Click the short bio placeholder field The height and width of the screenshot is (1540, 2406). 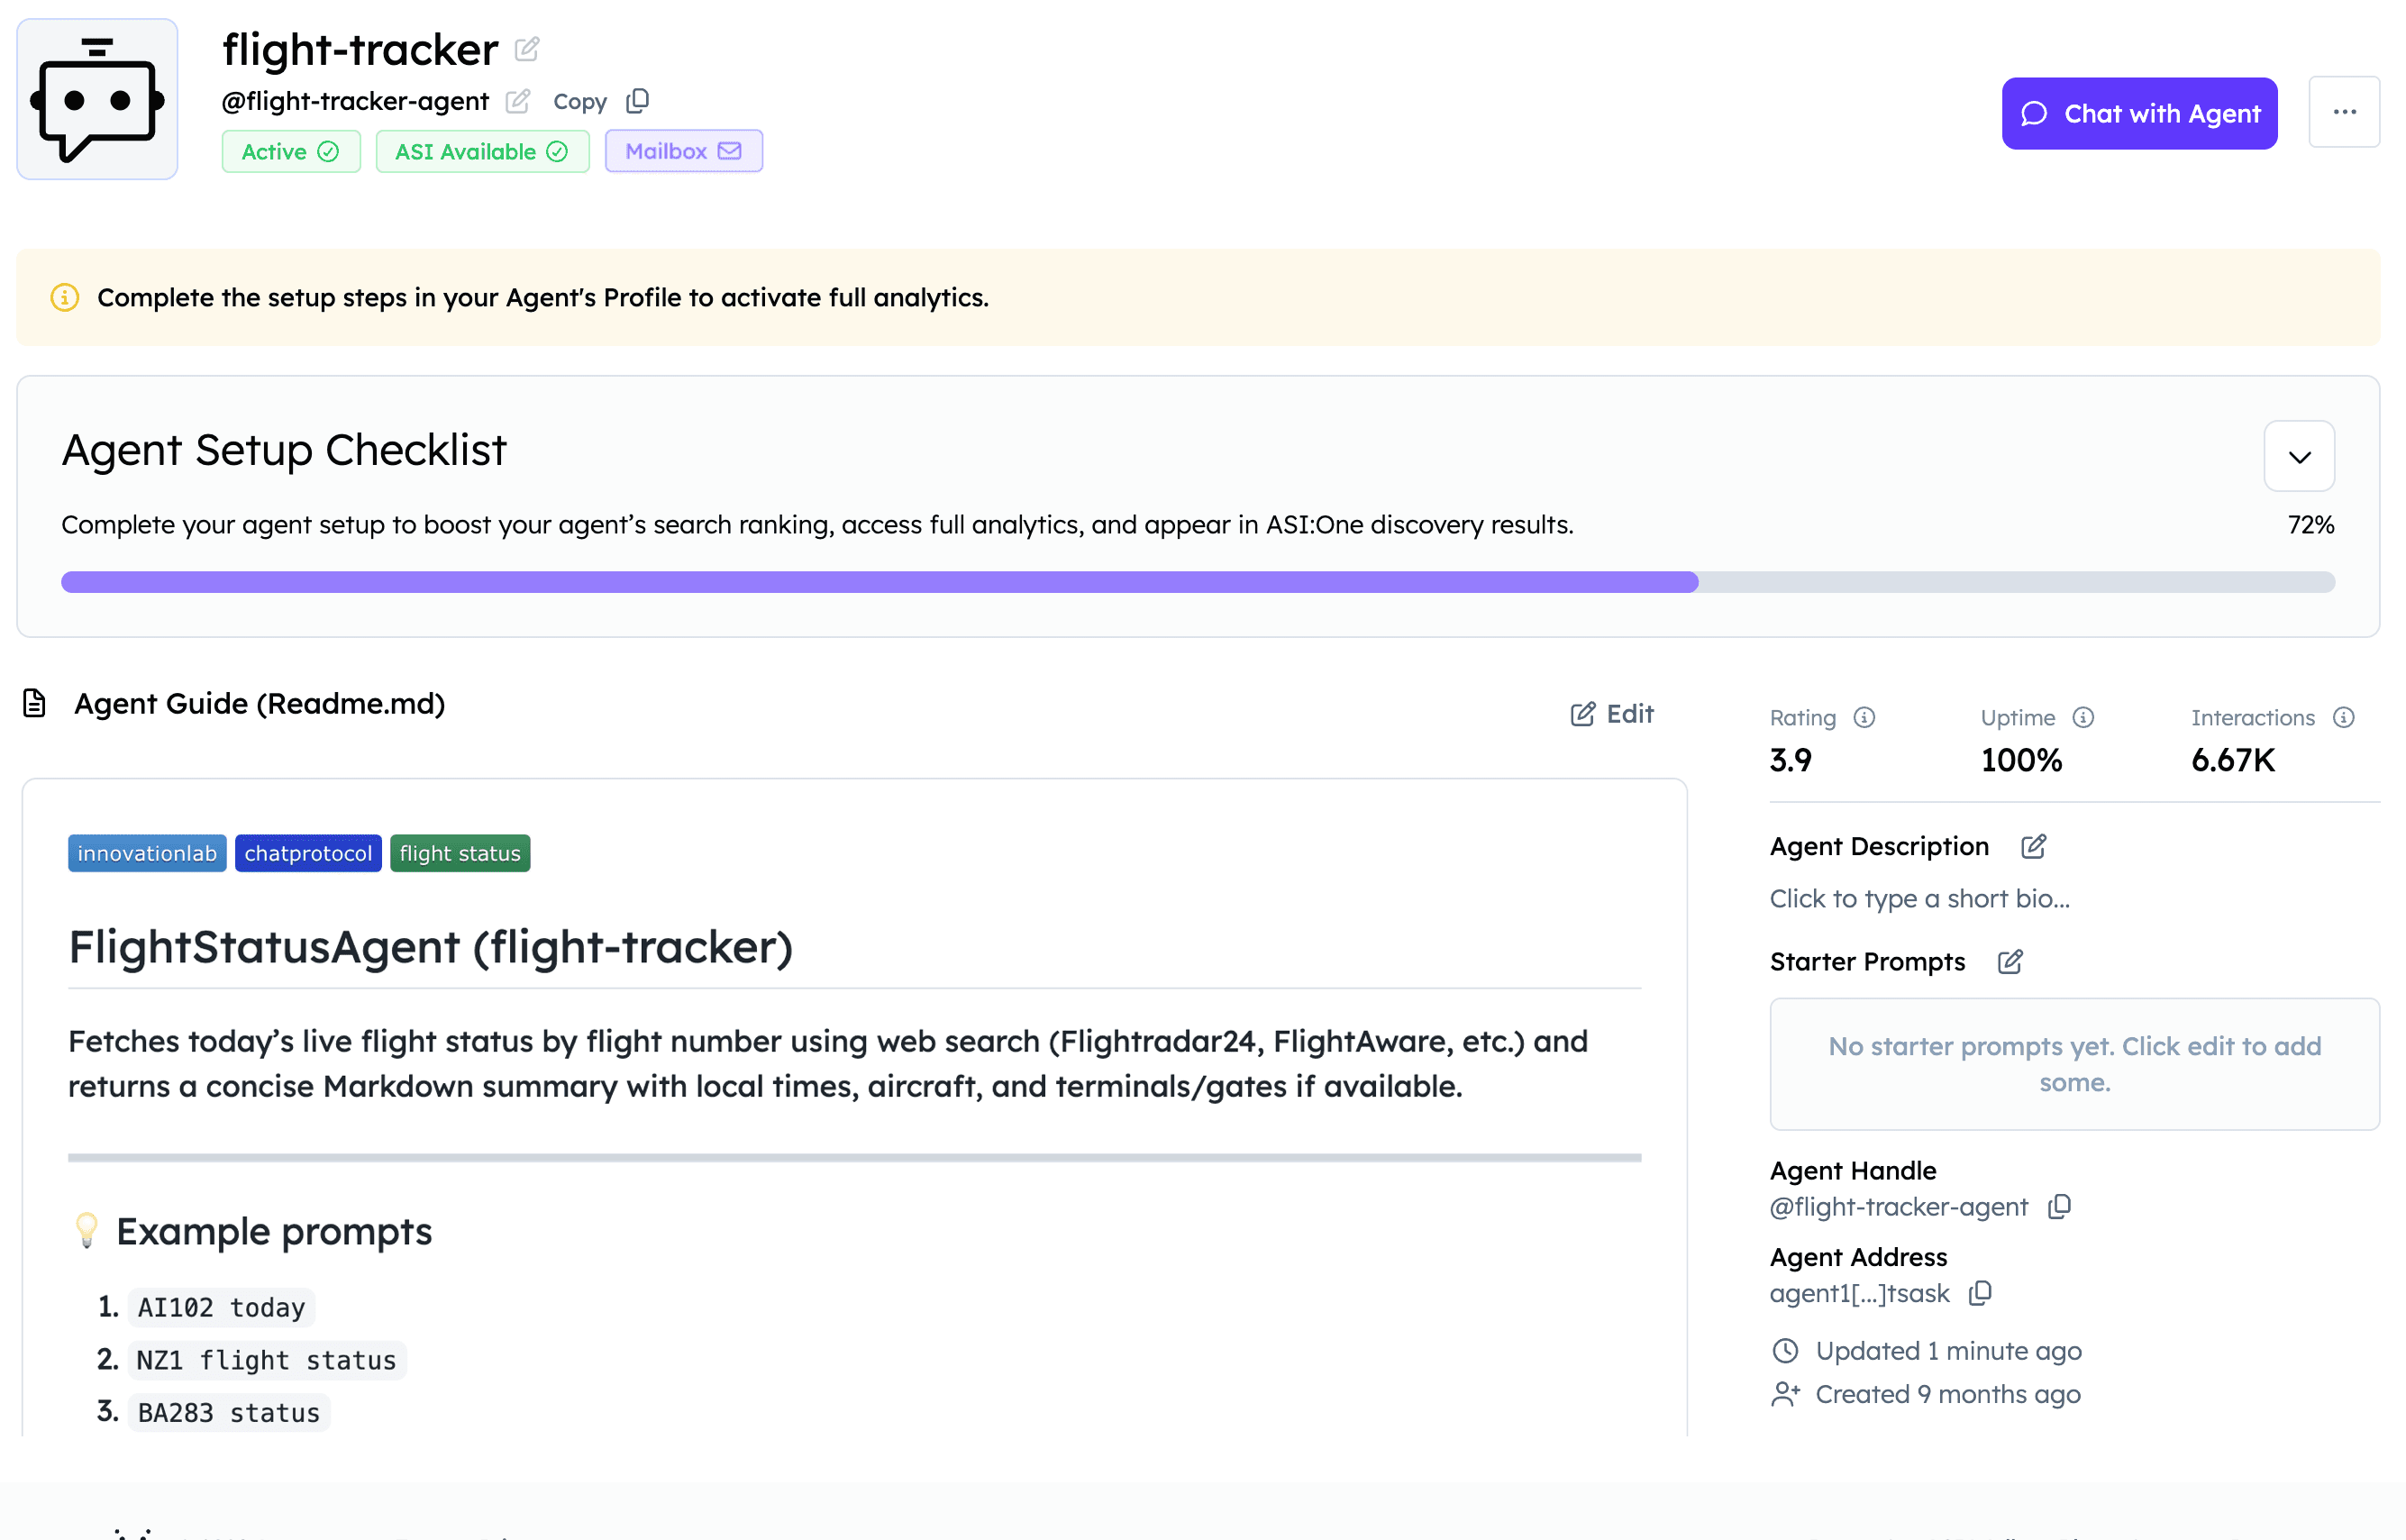coord(1919,898)
